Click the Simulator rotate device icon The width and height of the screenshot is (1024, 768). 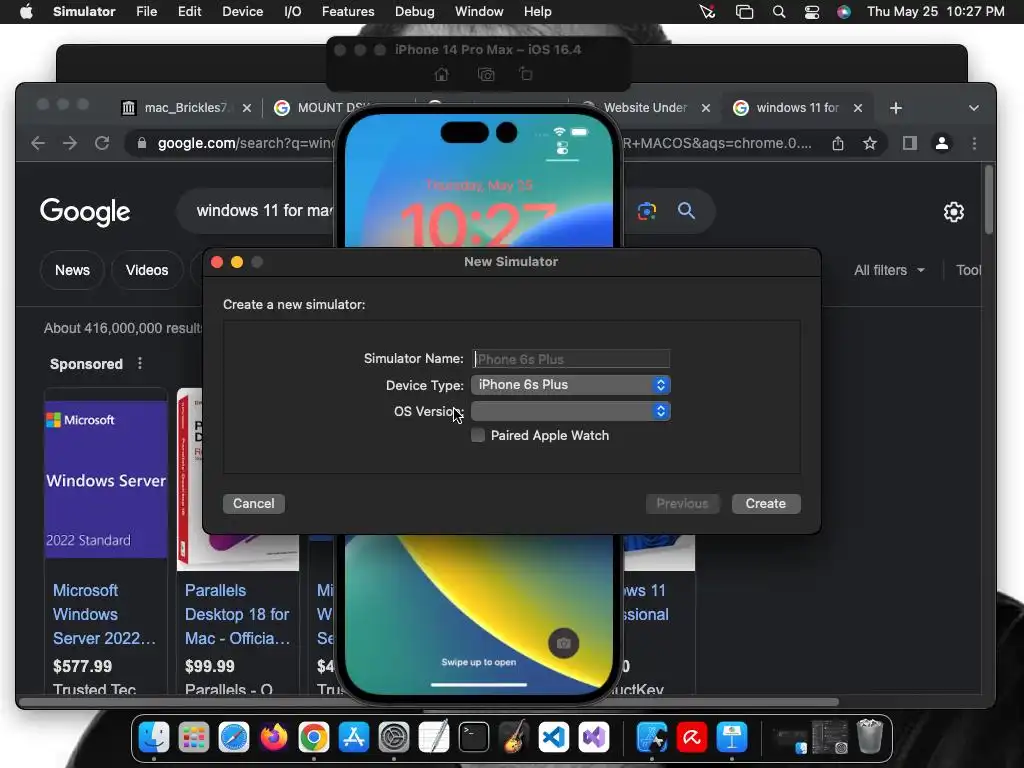click(x=526, y=74)
